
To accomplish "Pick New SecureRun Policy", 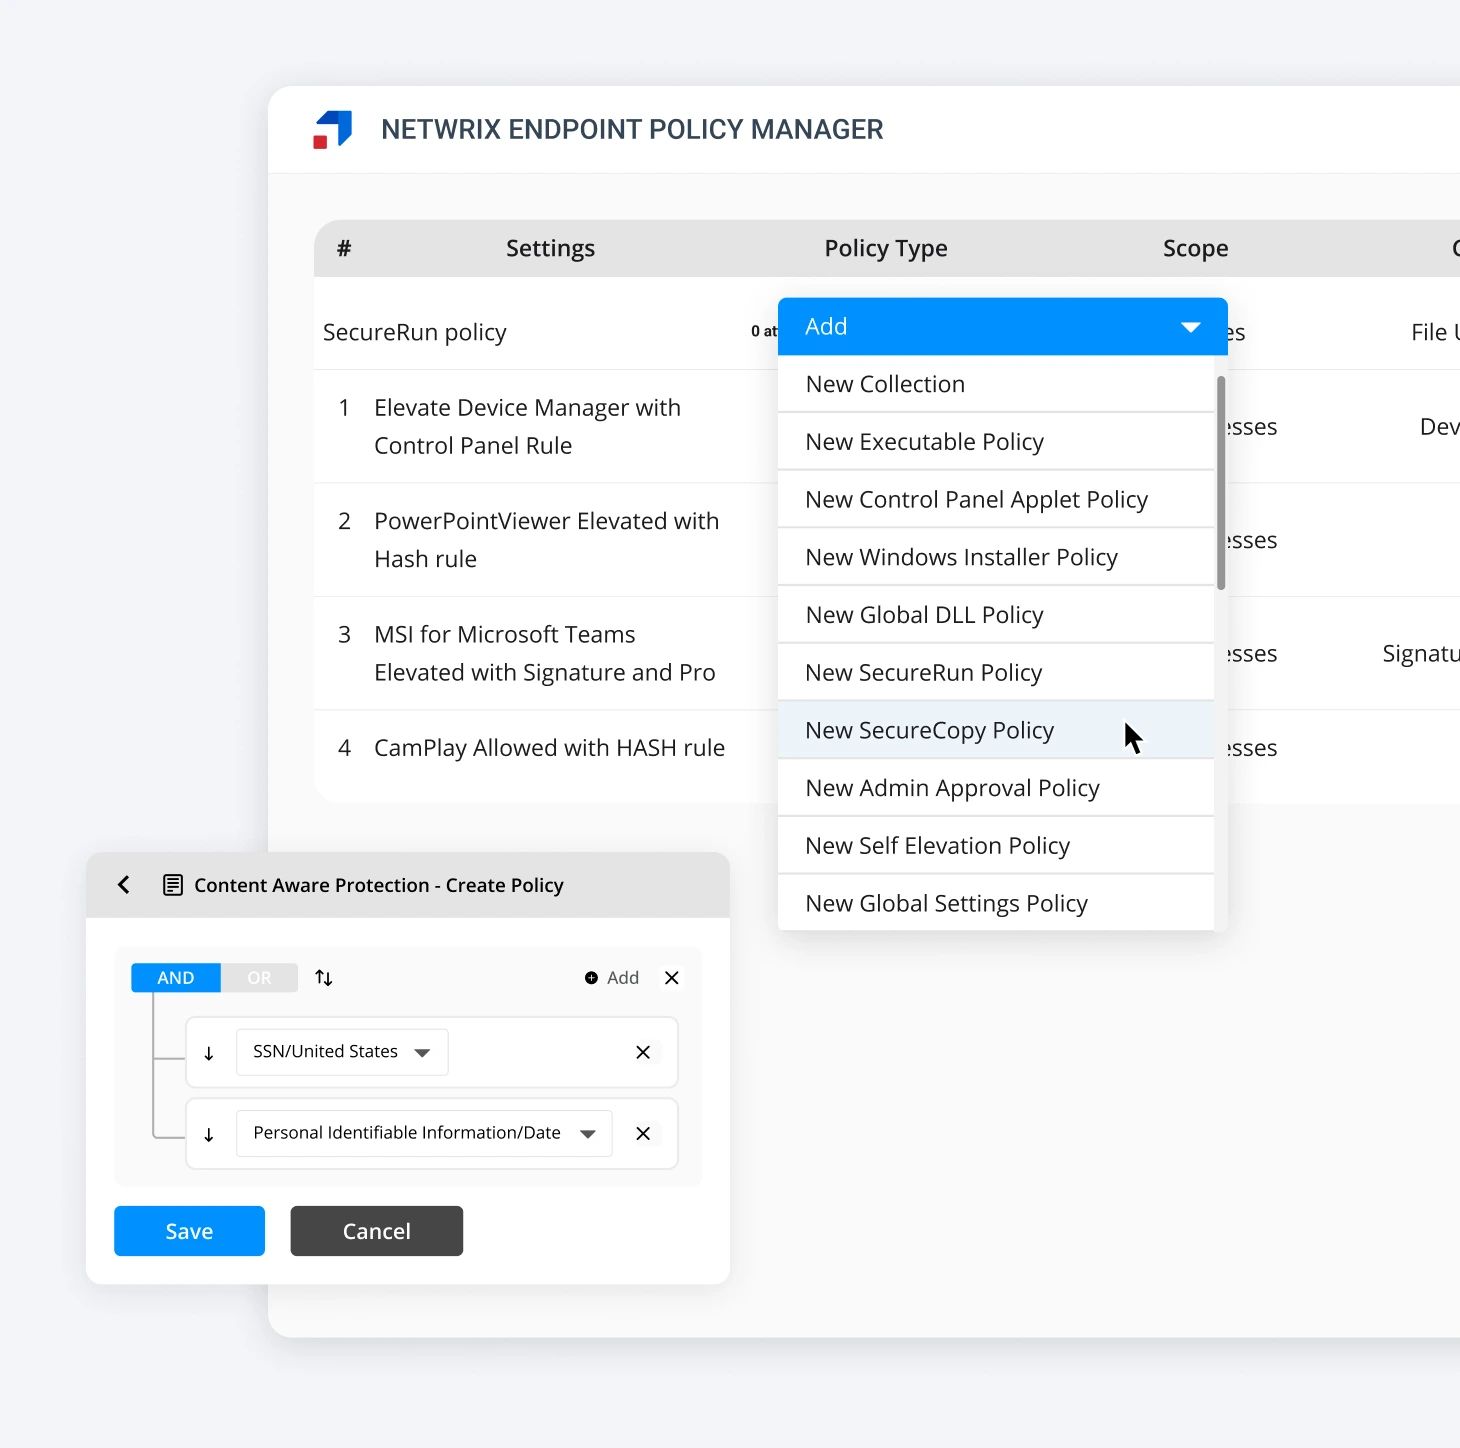I will [x=996, y=673].
